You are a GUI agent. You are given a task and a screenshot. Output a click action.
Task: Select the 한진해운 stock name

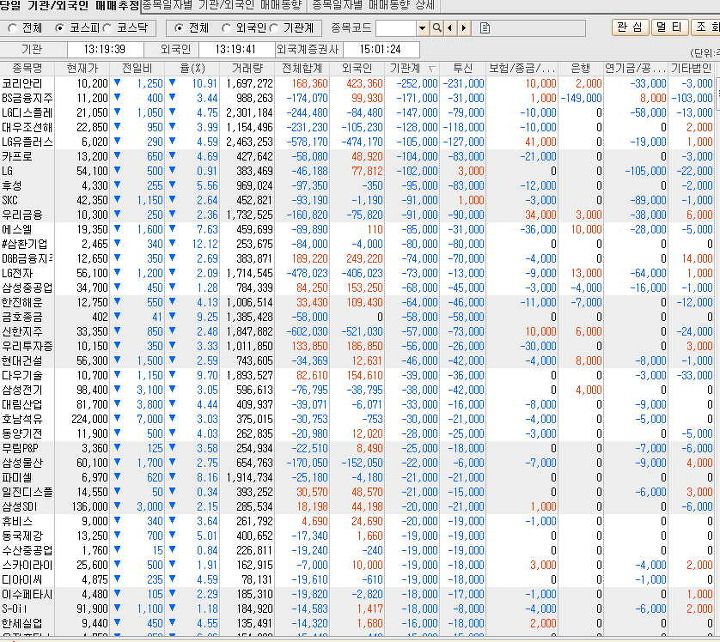coord(22,303)
